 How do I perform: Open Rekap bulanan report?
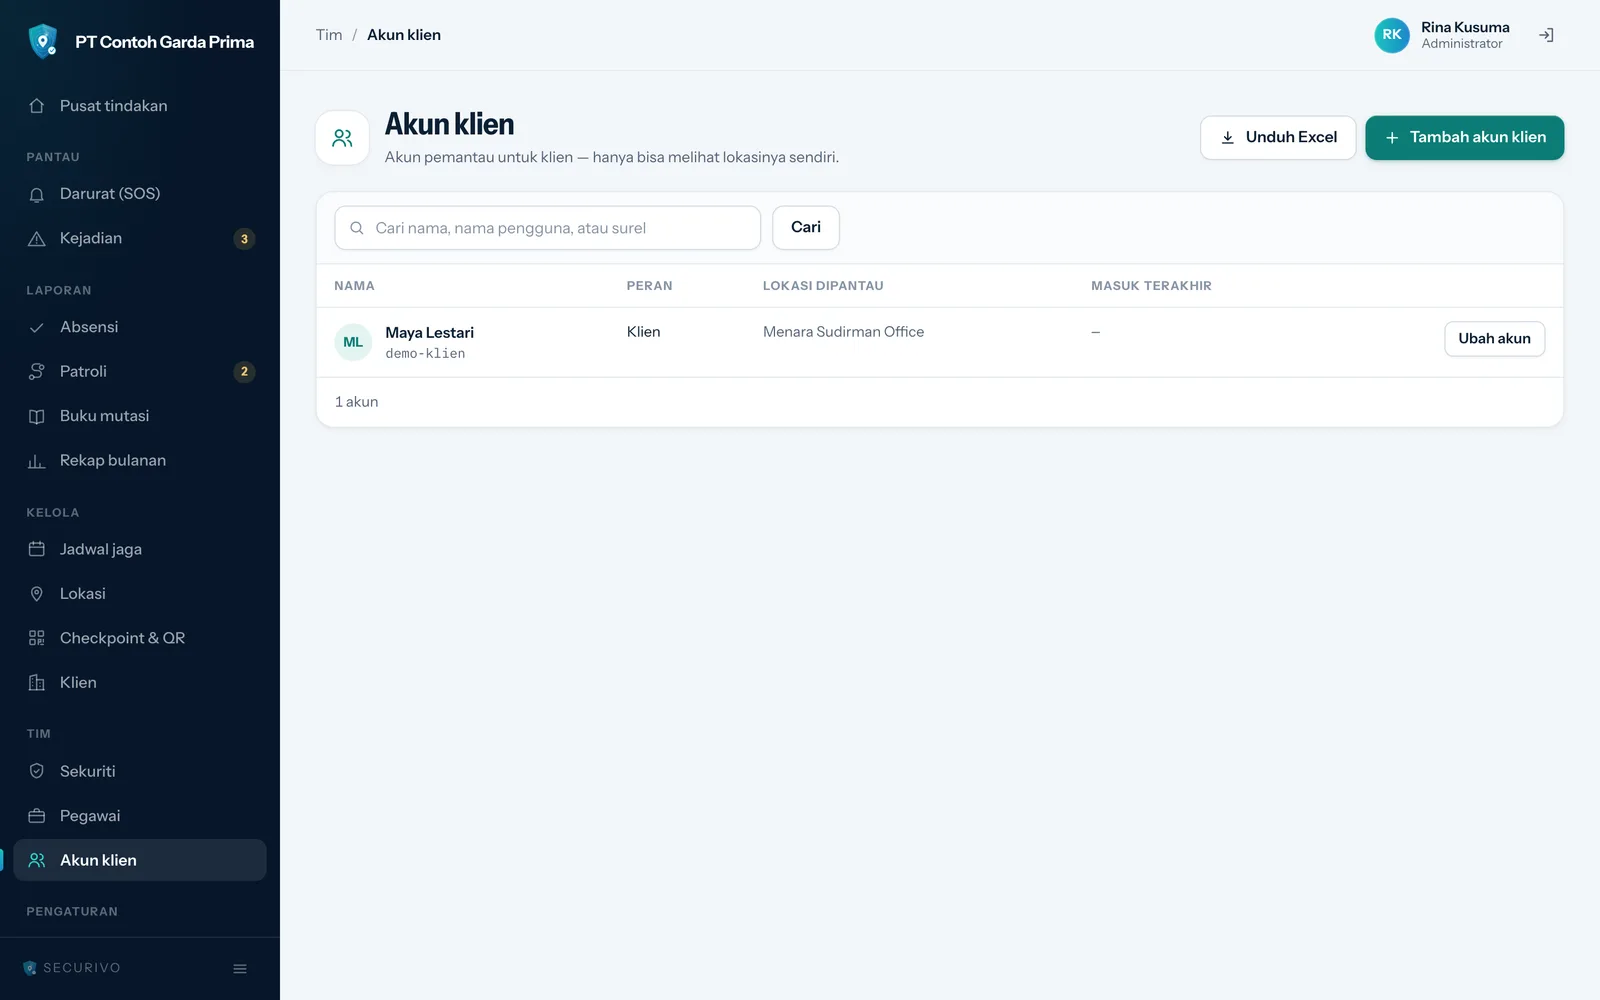tap(140, 460)
